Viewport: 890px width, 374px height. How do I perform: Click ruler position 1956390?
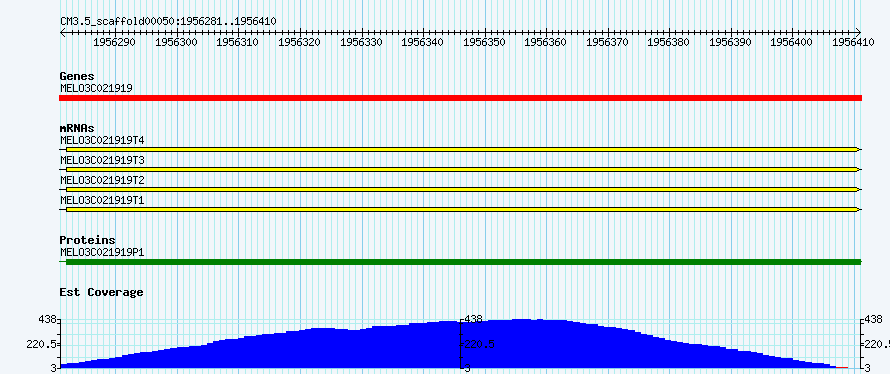coord(731,42)
